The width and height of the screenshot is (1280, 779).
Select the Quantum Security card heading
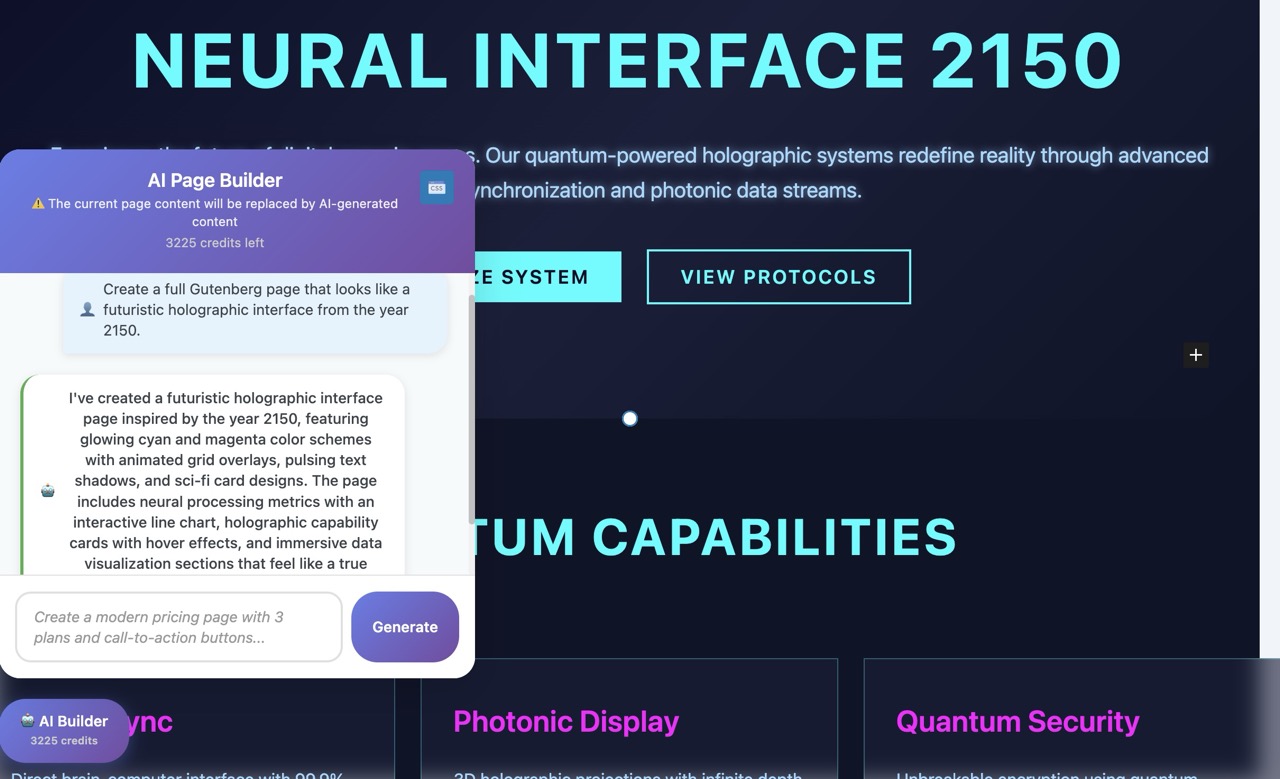click(1017, 721)
